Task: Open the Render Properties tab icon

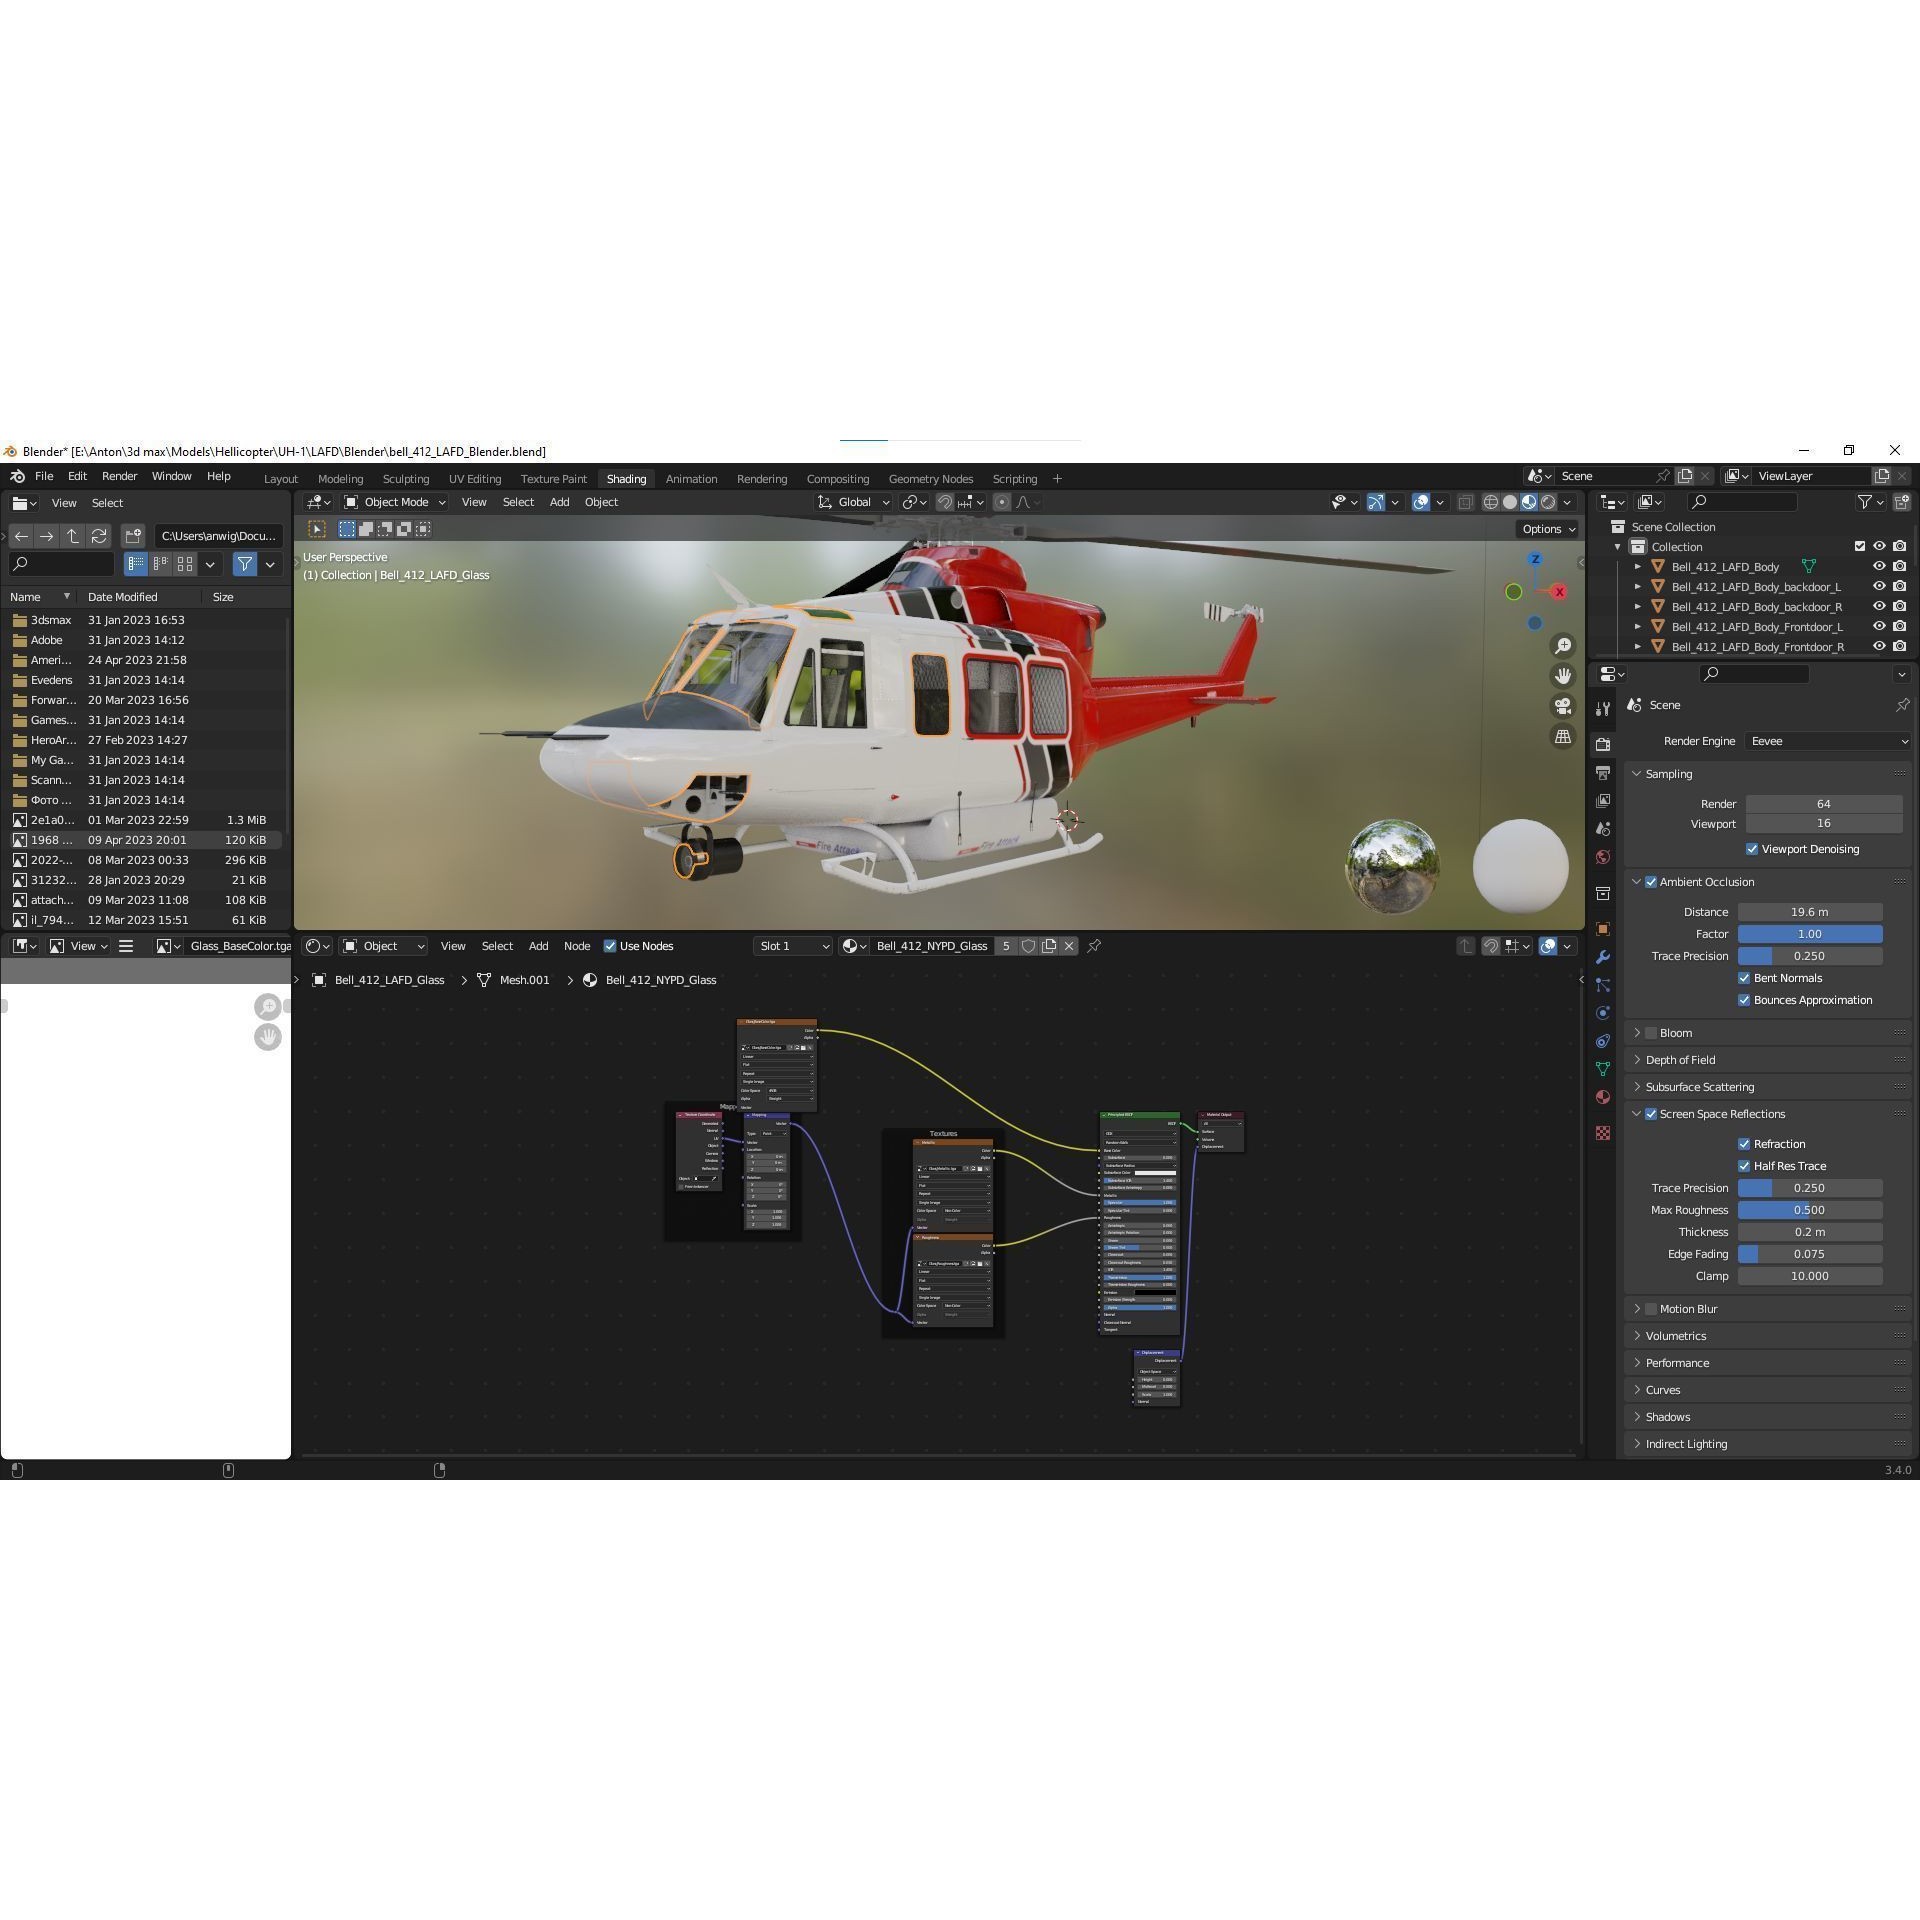Action: (x=1603, y=744)
